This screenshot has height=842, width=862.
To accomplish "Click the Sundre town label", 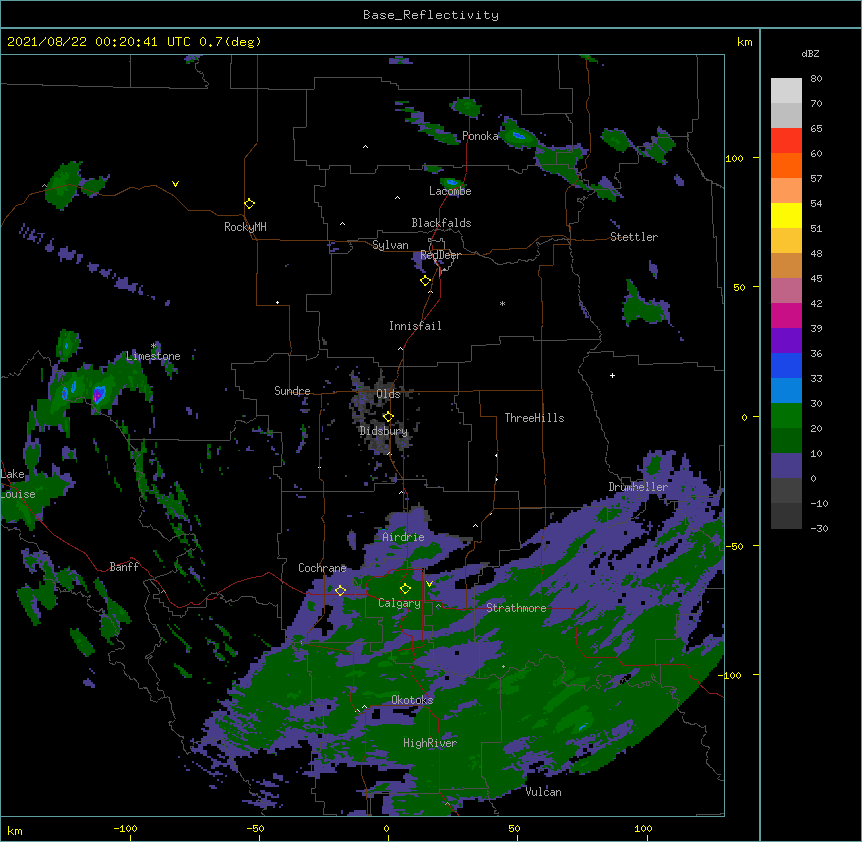I will (x=292, y=391).
